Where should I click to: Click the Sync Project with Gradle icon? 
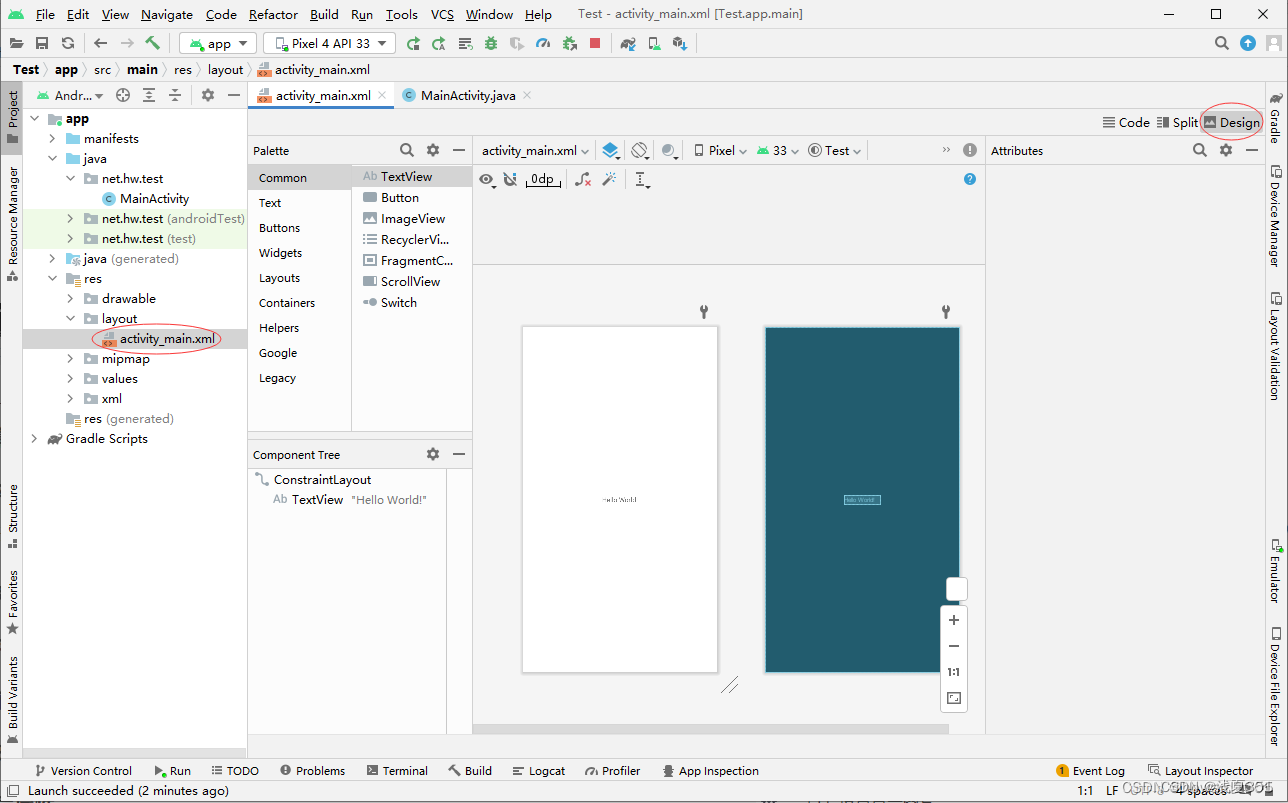(x=628, y=43)
